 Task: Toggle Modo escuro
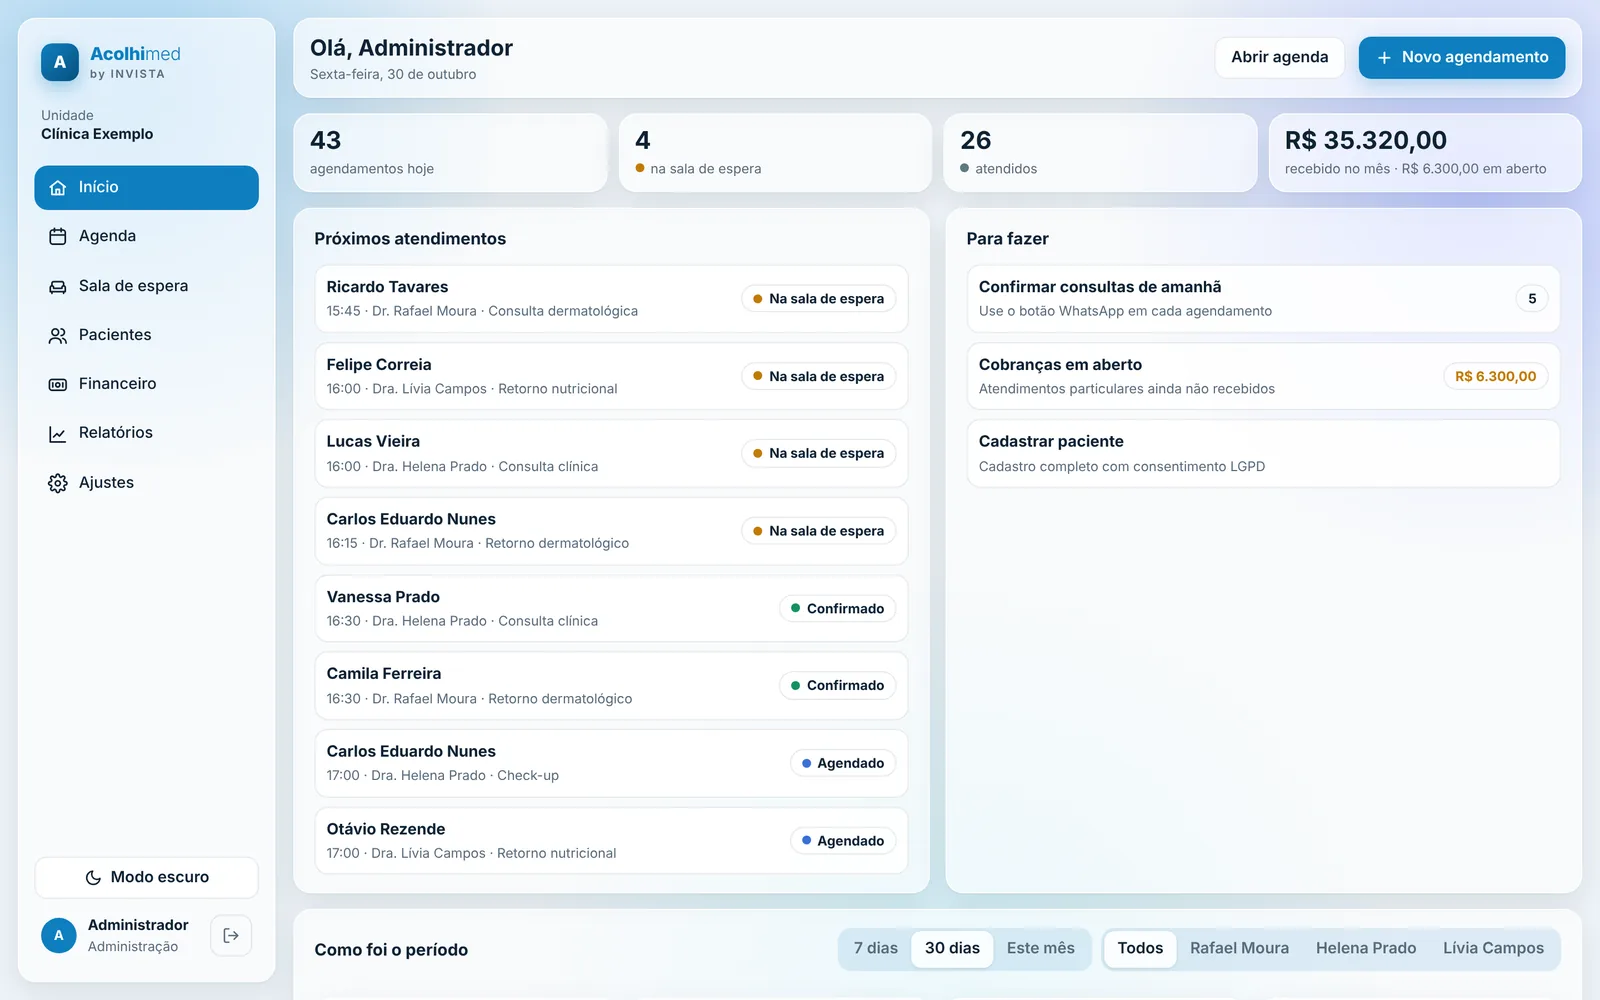pos(147,877)
